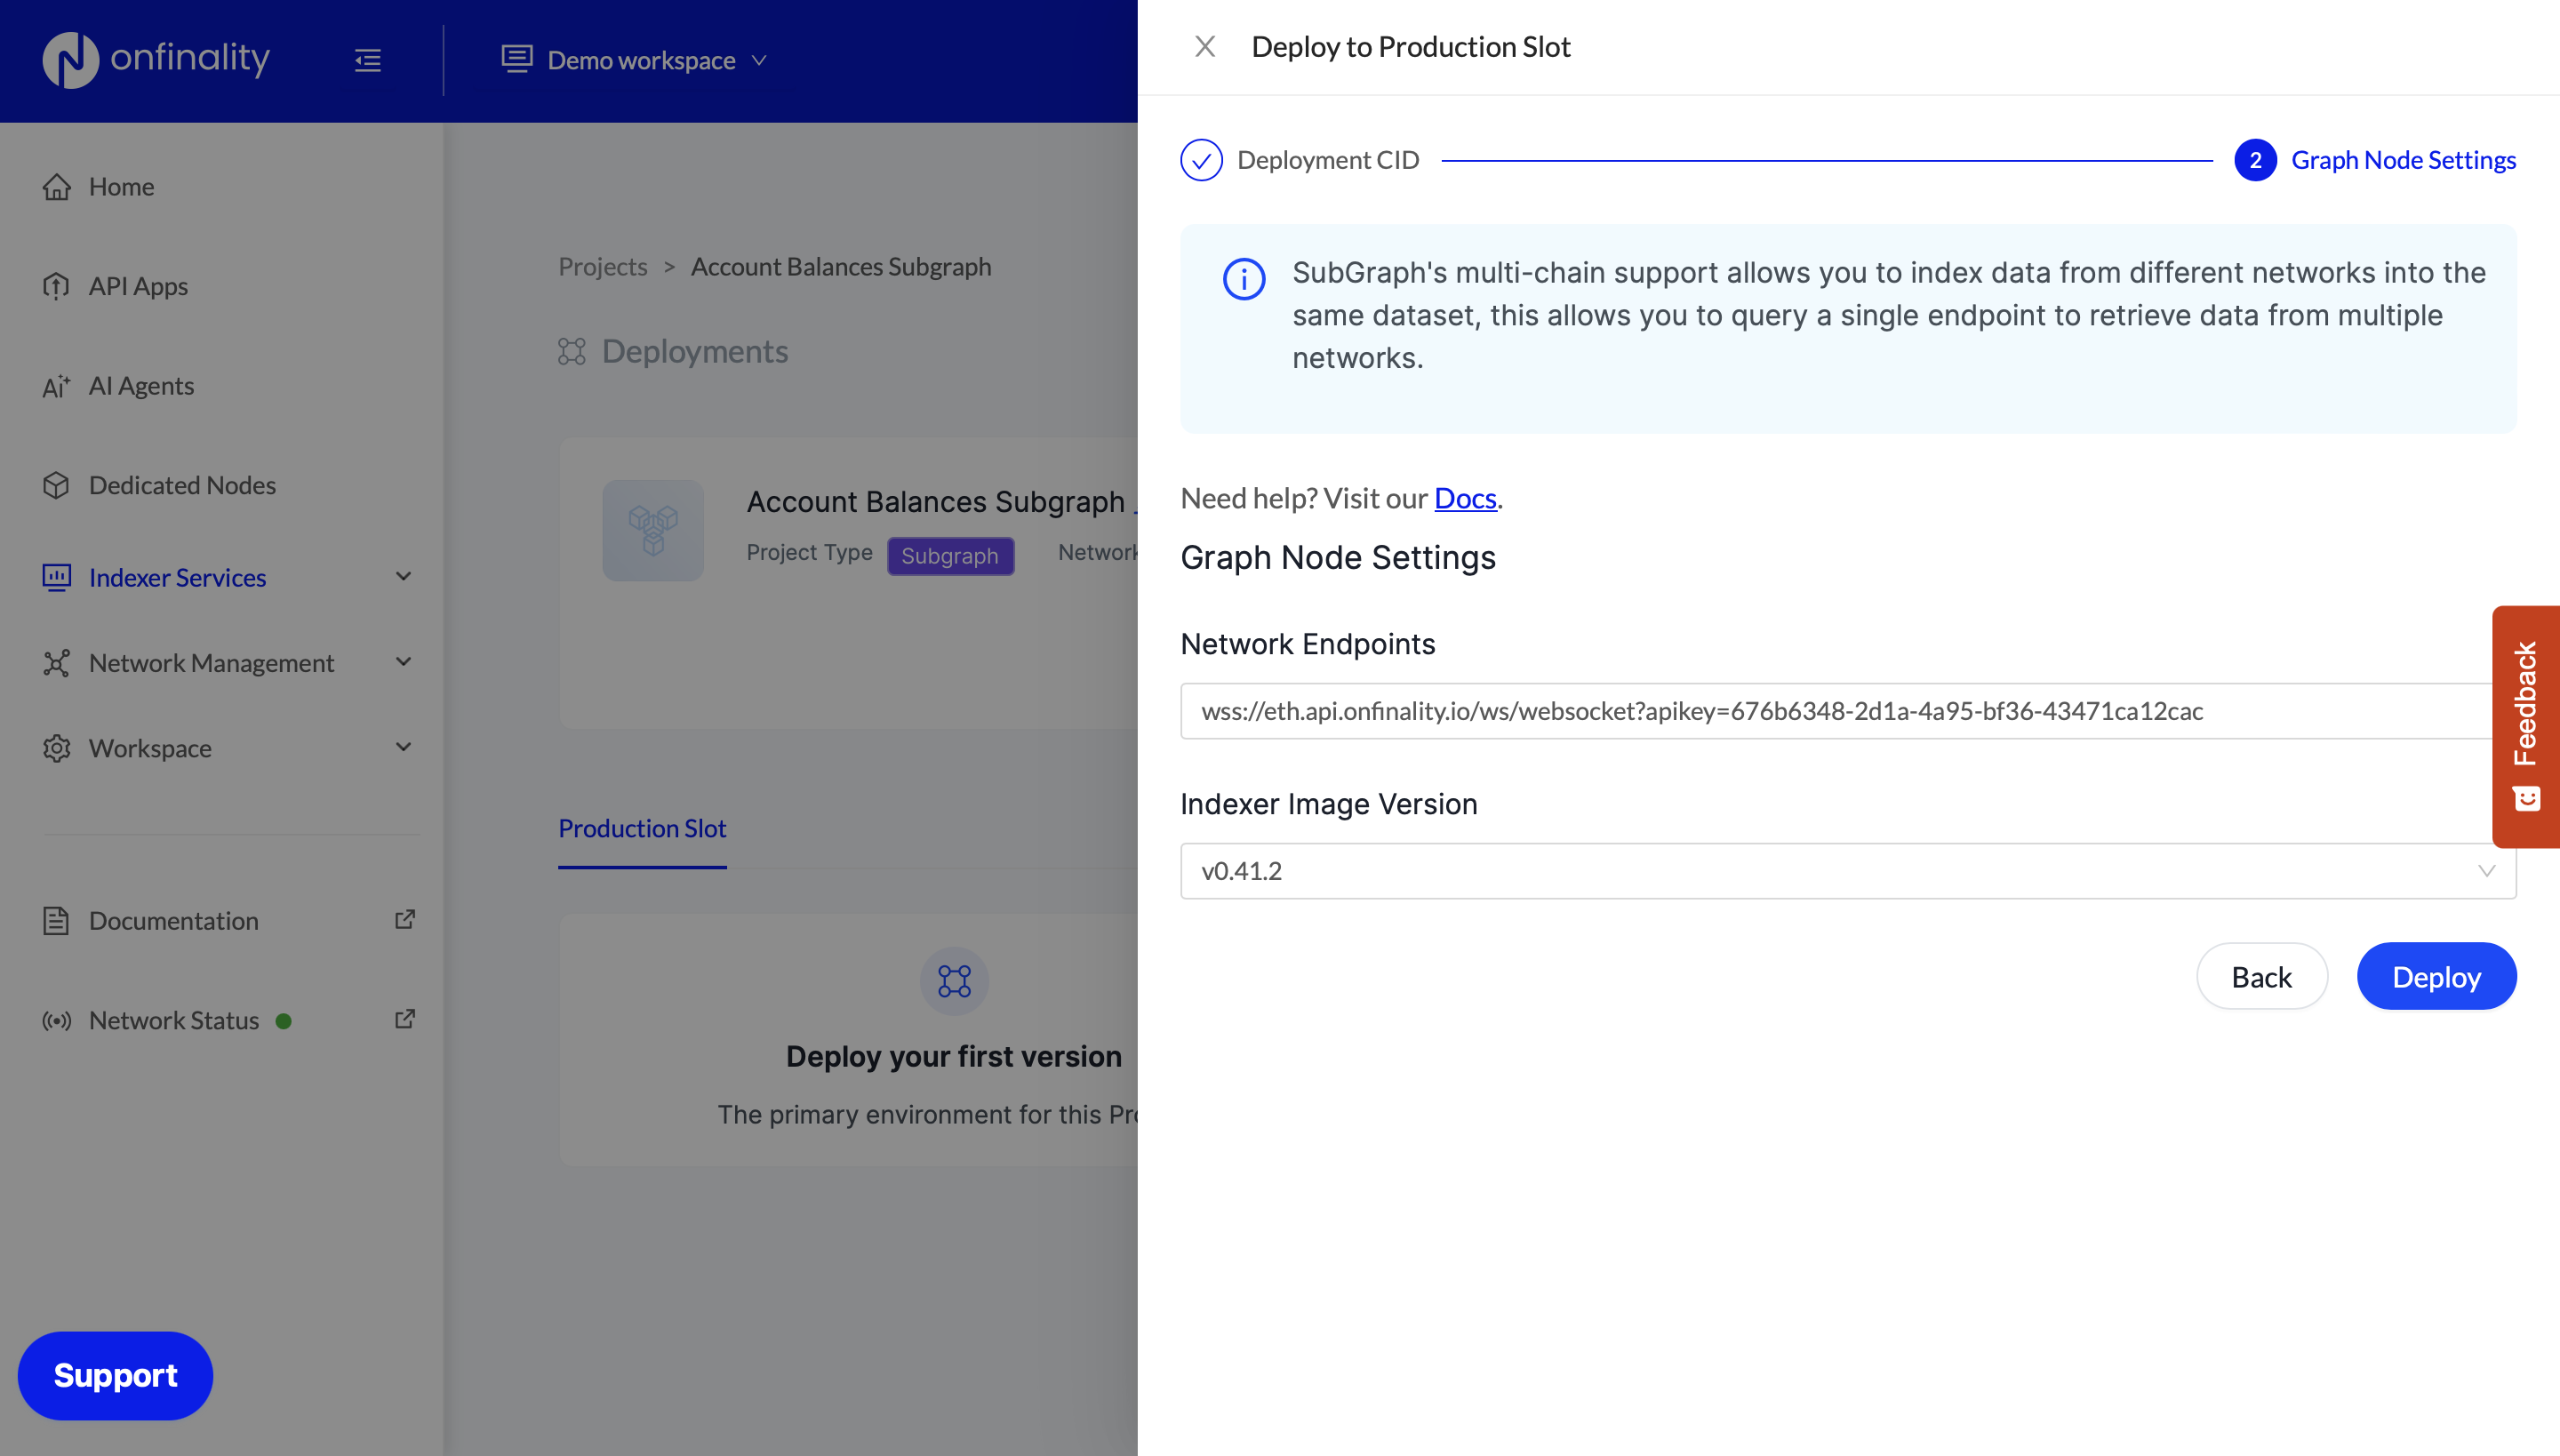Click the OnFinality logo icon
Screen dimensions: 2560x1456
[x=70, y=59]
